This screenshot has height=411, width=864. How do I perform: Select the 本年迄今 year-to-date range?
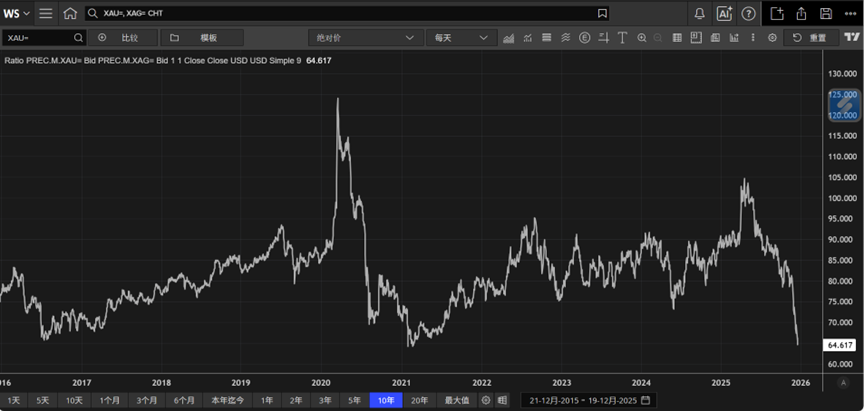click(x=228, y=401)
